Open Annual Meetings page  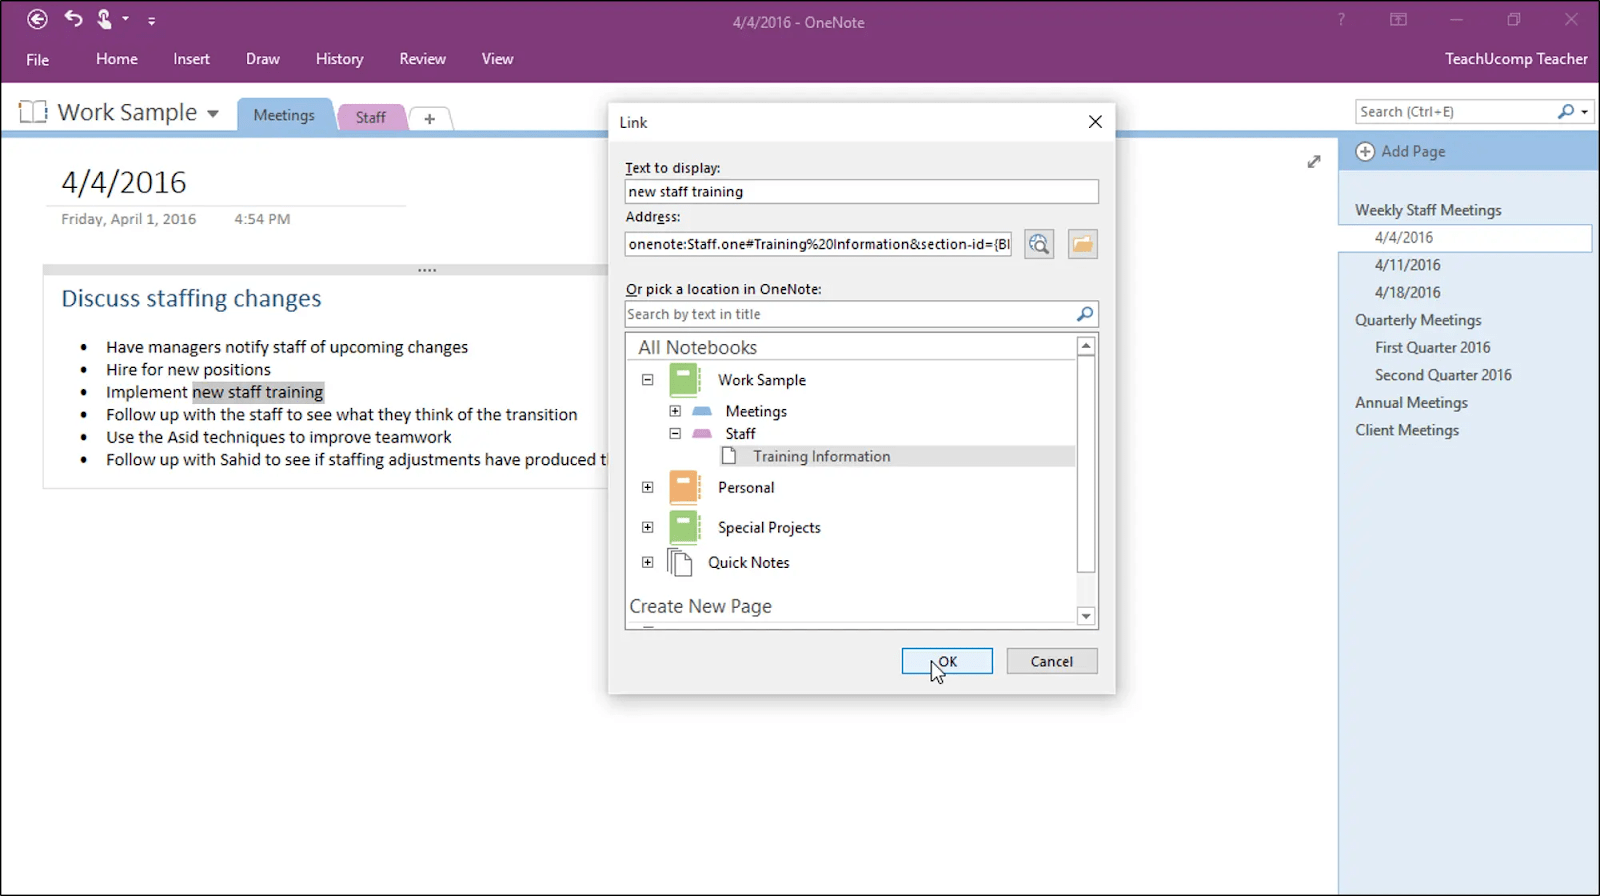click(x=1411, y=402)
